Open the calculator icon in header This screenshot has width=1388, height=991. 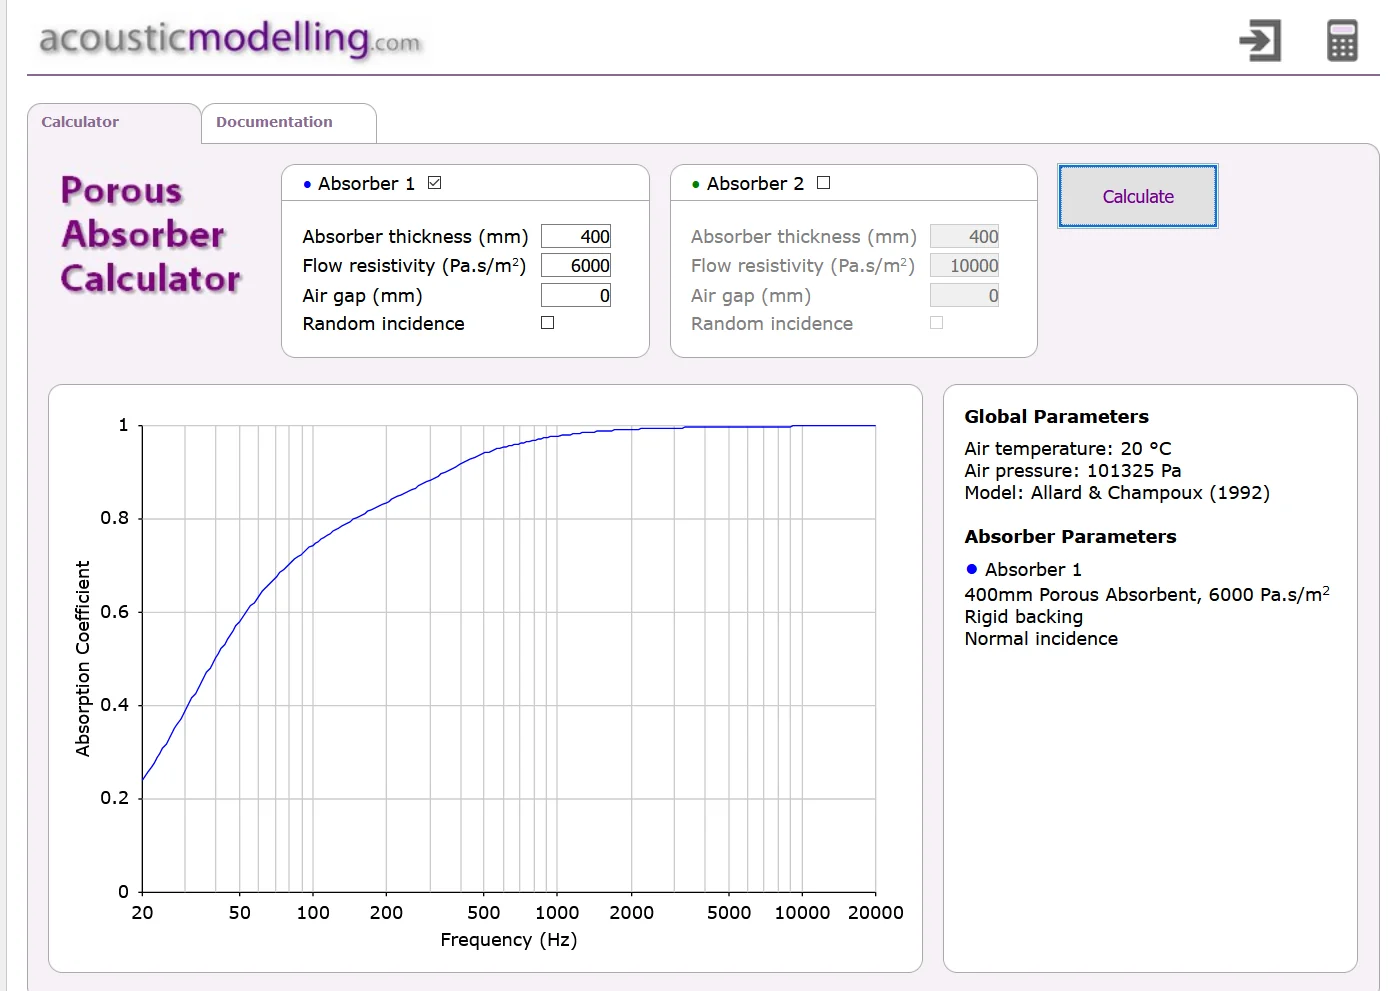pyautogui.click(x=1342, y=41)
